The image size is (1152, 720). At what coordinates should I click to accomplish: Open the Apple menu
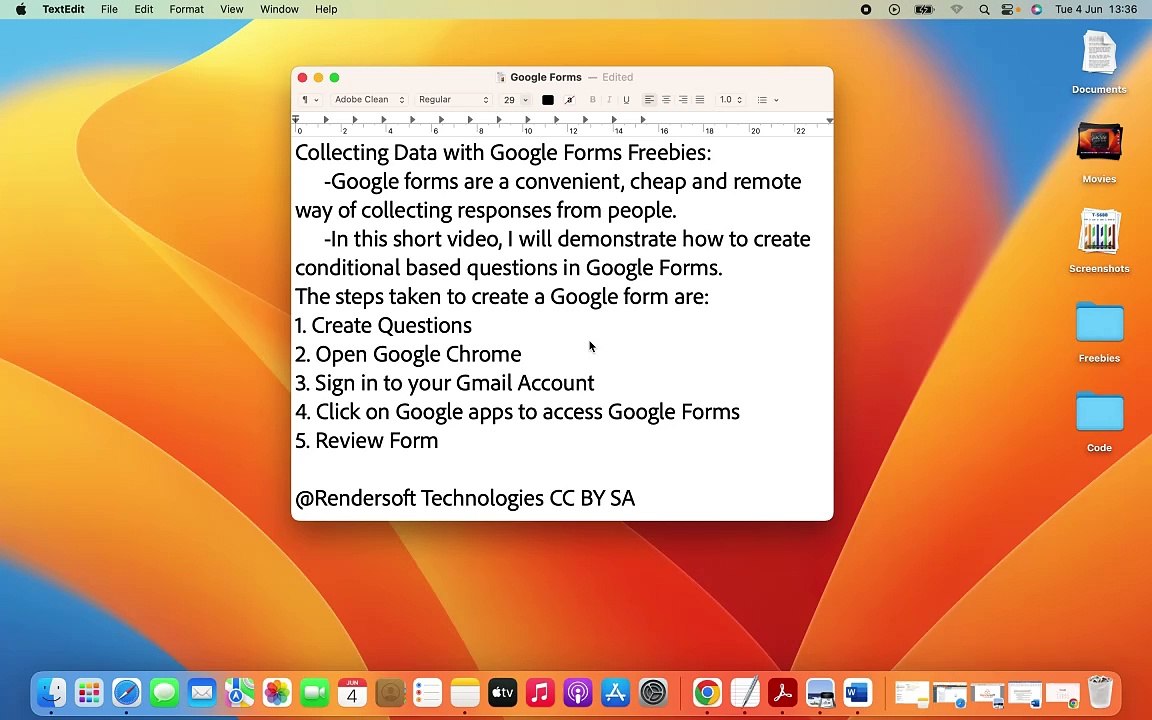coord(21,10)
